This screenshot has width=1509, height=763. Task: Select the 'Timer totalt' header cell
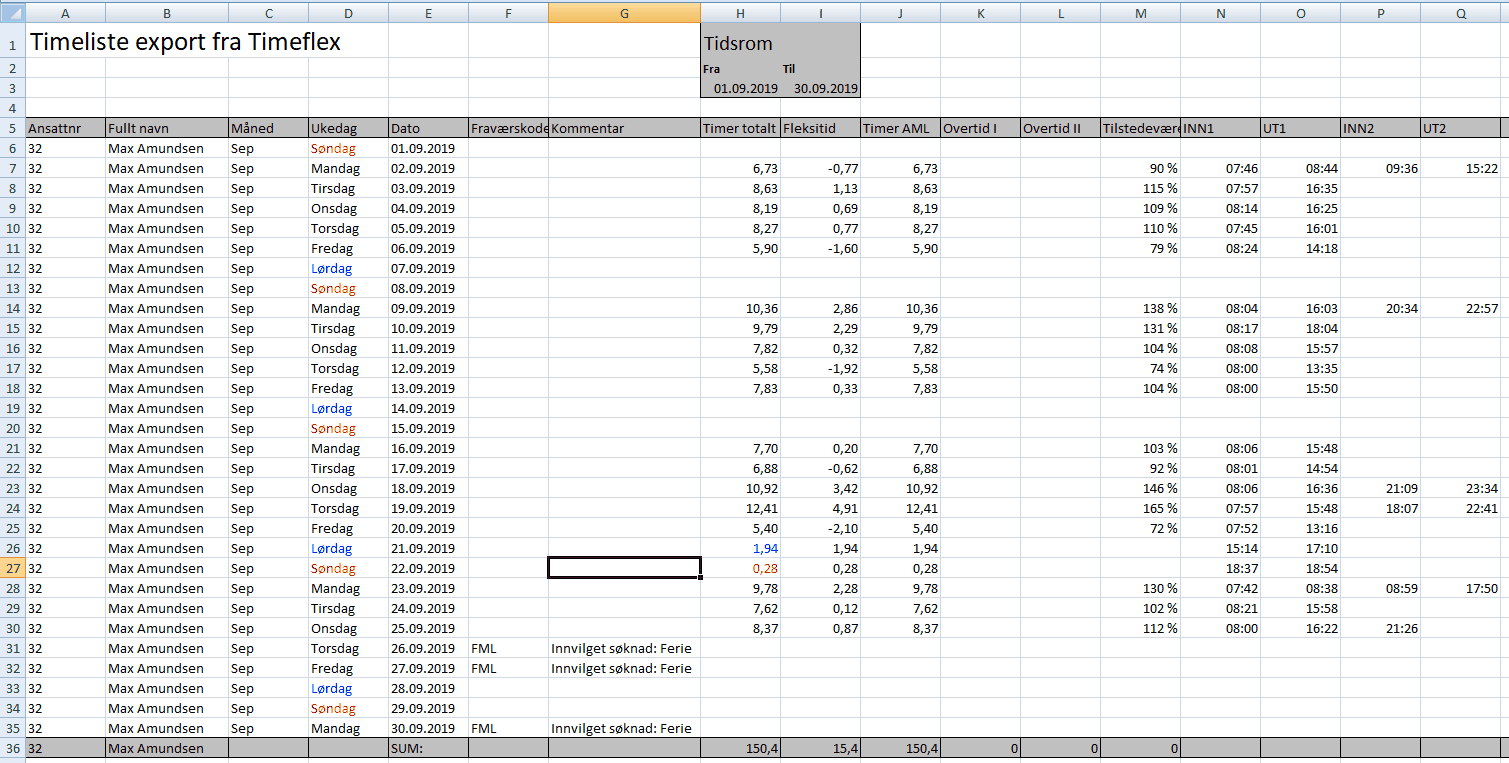(x=740, y=128)
